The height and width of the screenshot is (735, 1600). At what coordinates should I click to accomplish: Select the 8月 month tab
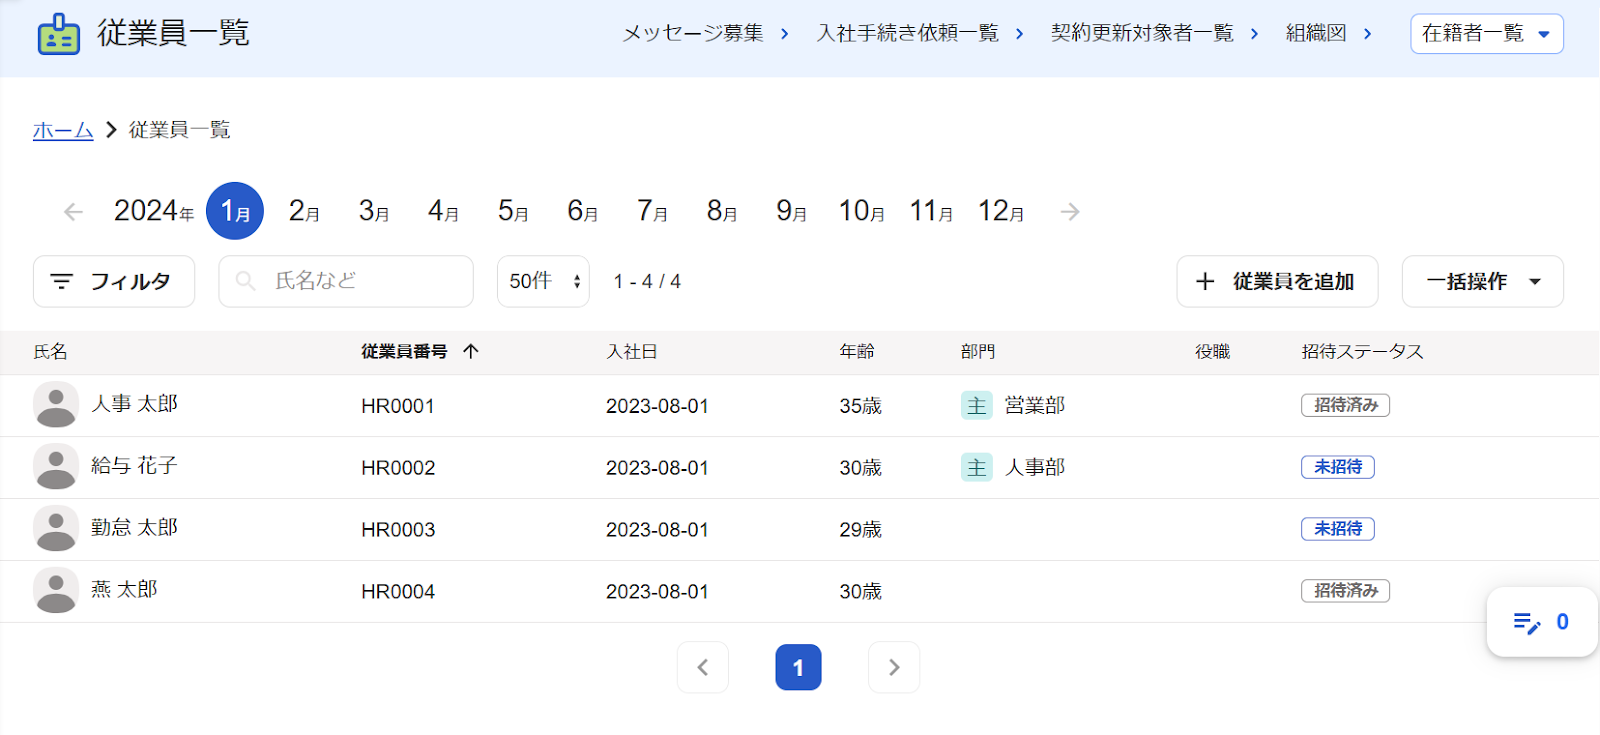pos(722,211)
